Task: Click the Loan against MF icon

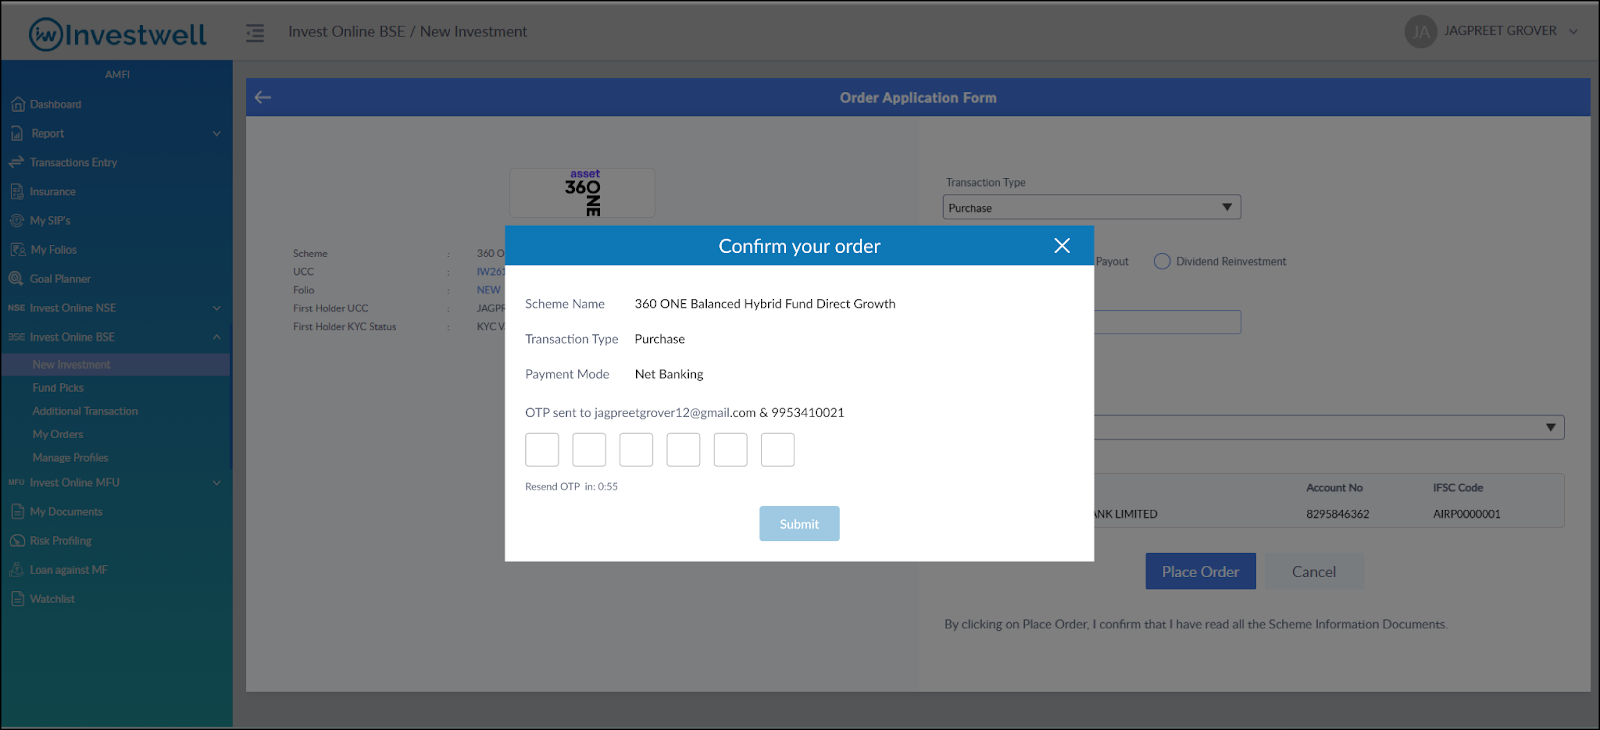Action: [17, 570]
